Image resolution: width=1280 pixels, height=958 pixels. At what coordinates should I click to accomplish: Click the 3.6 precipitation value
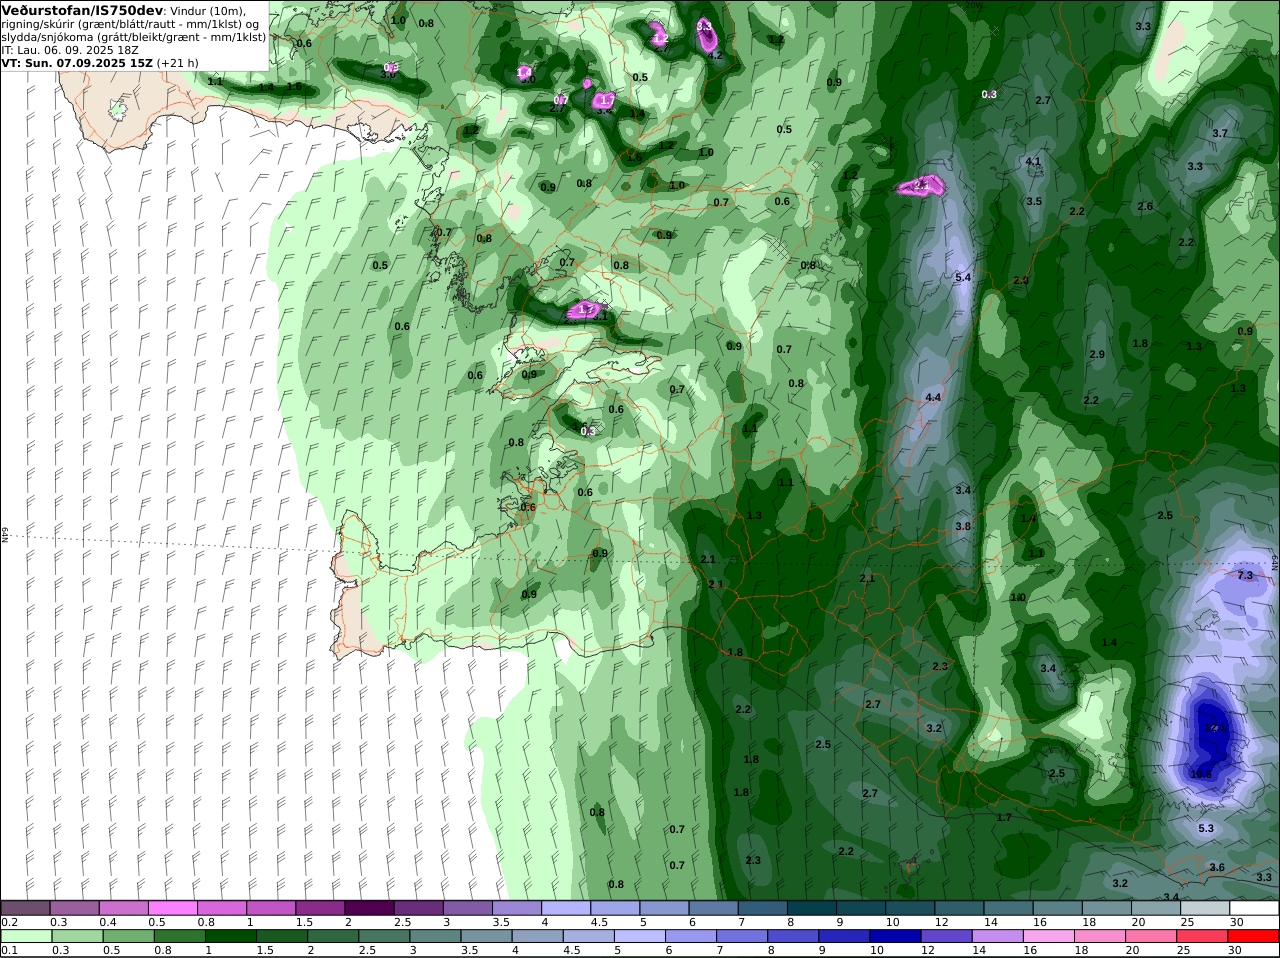[x=1217, y=867]
